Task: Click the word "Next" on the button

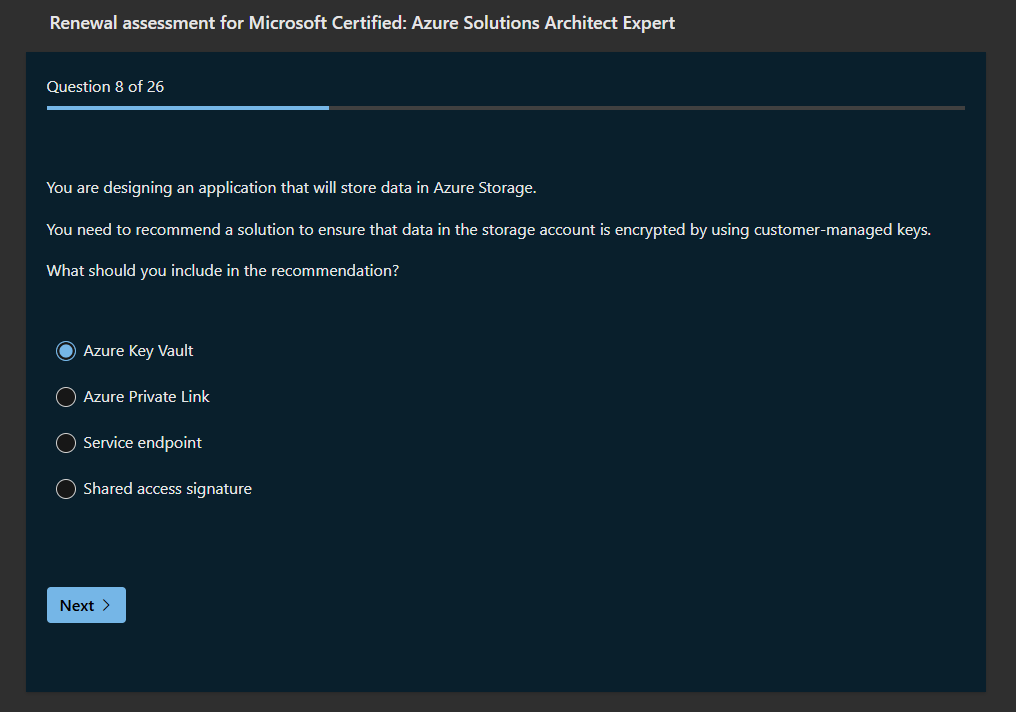Action: (77, 605)
